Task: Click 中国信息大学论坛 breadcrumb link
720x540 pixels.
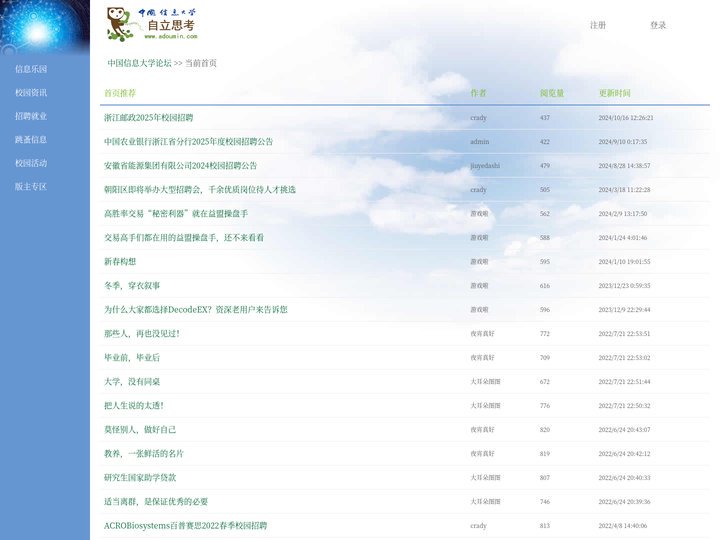Action: point(139,63)
